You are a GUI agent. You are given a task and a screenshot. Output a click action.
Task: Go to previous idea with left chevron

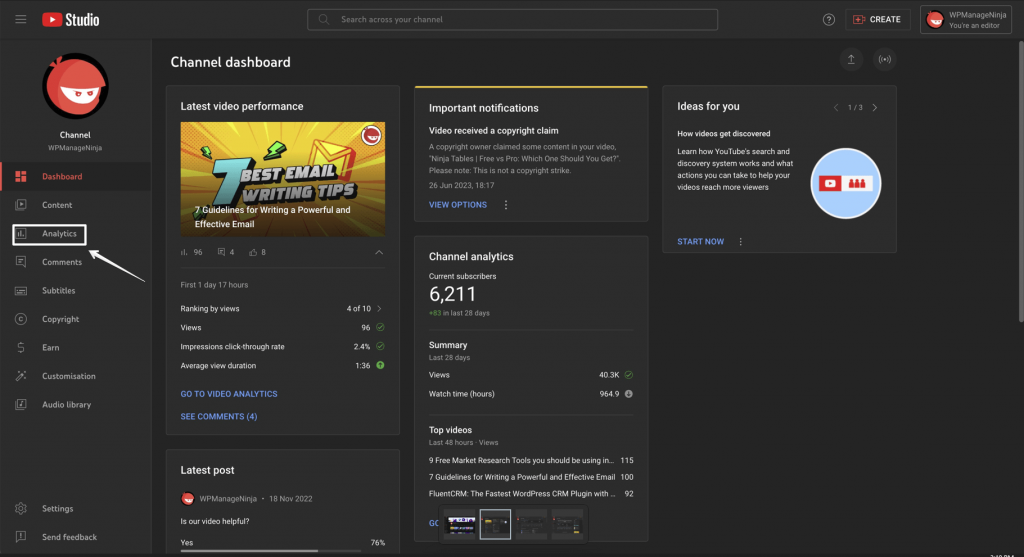tap(836, 107)
